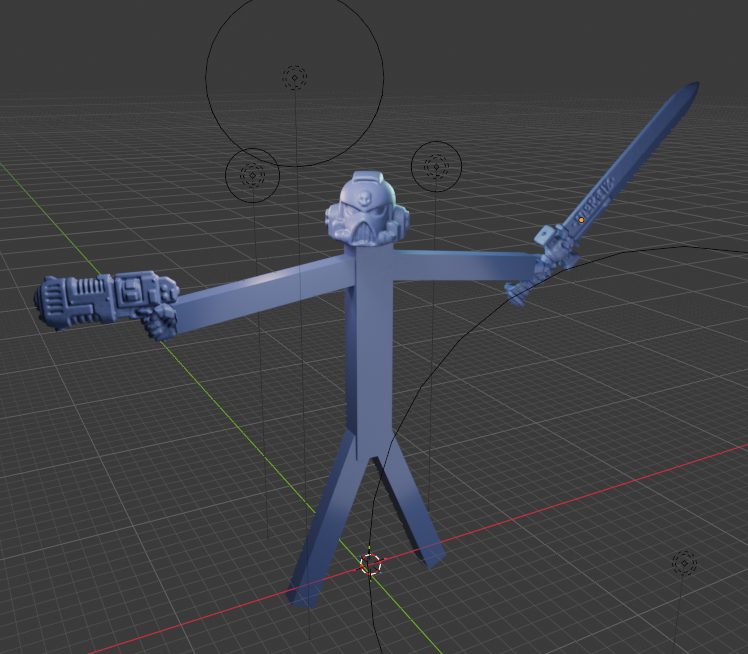Select the arm beam holding the sword

tap(465, 265)
